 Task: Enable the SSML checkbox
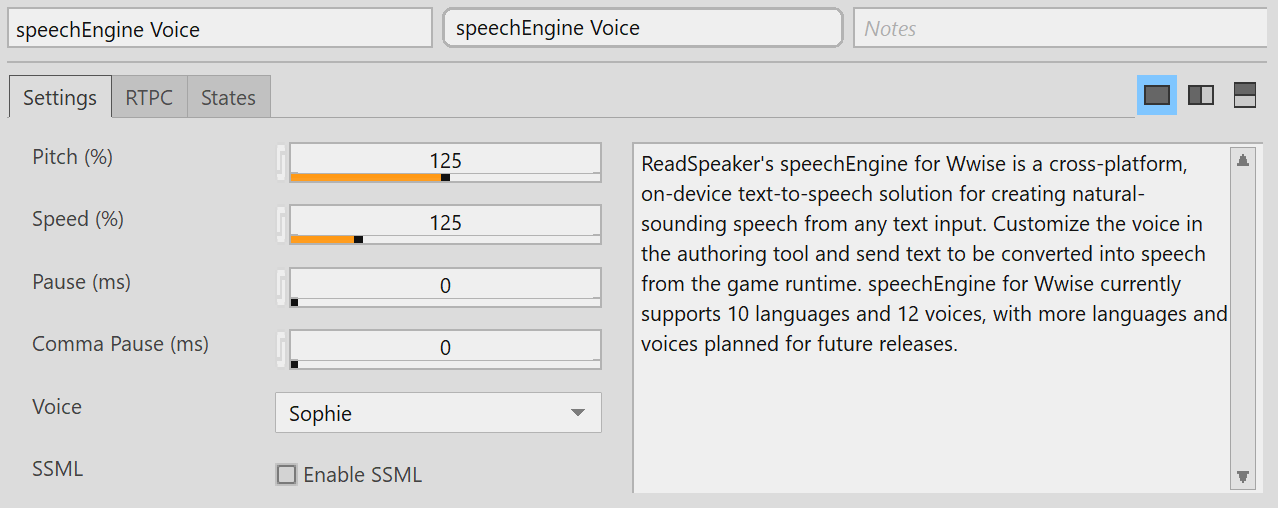coord(287,475)
